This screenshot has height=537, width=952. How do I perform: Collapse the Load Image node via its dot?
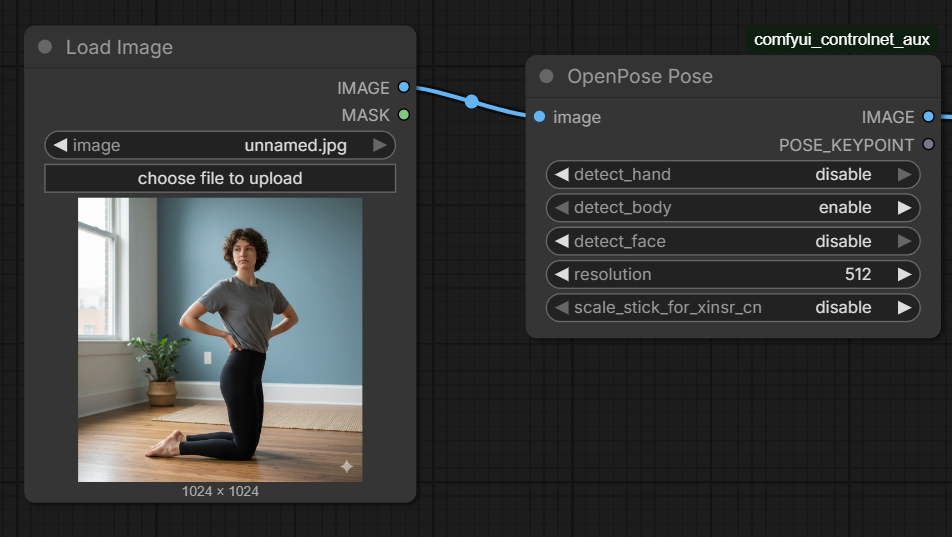tap(45, 47)
